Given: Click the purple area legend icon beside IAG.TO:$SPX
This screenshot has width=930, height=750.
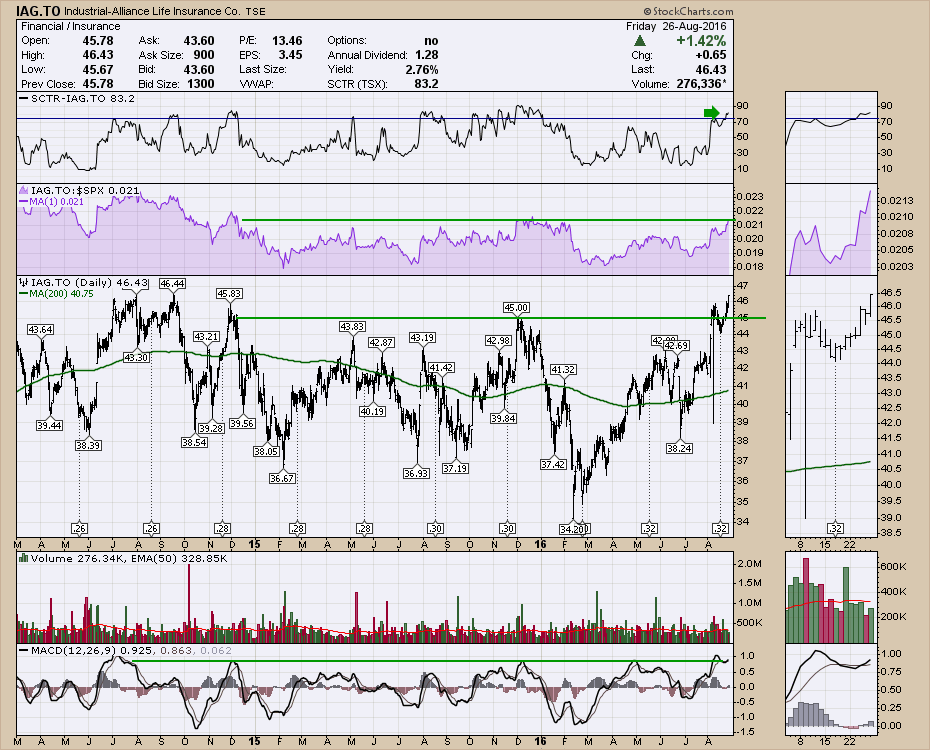Looking at the screenshot, I should pyautogui.click(x=24, y=190).
